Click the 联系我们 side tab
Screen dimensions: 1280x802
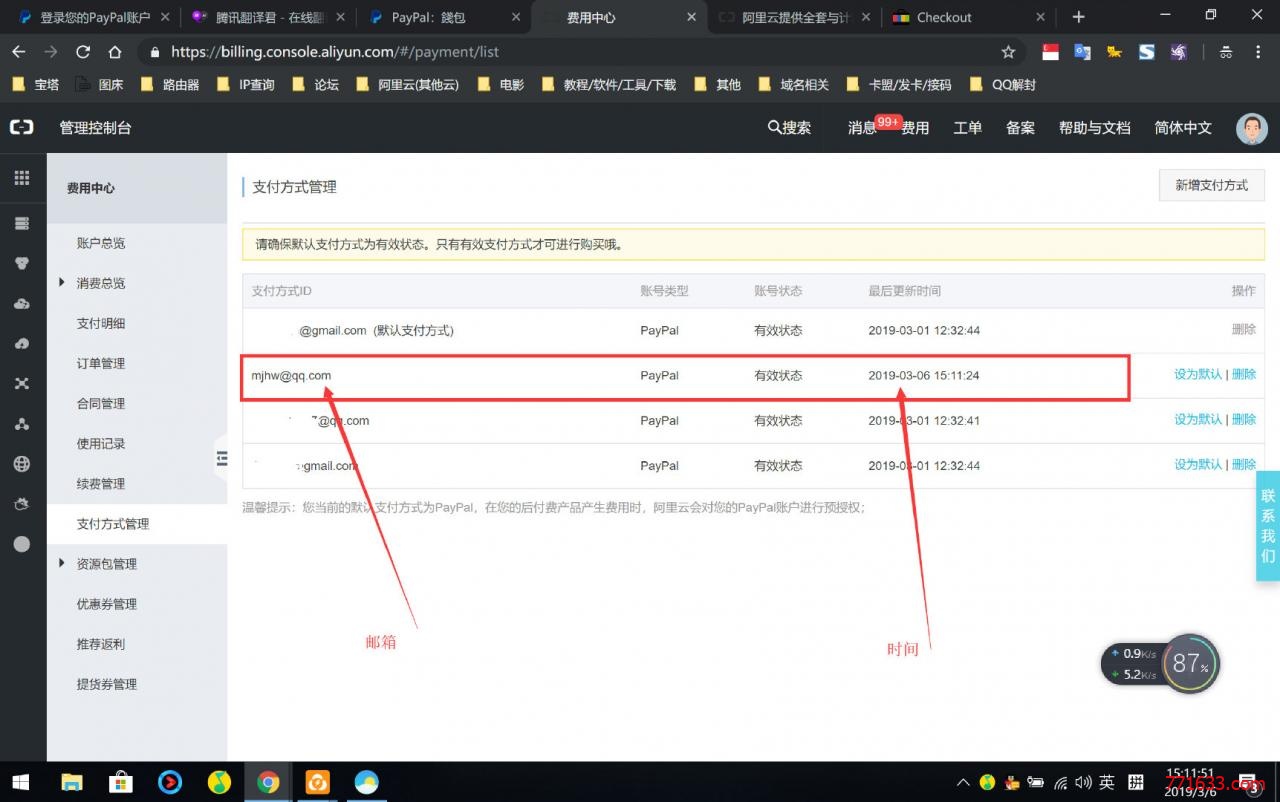point(1268,526)
